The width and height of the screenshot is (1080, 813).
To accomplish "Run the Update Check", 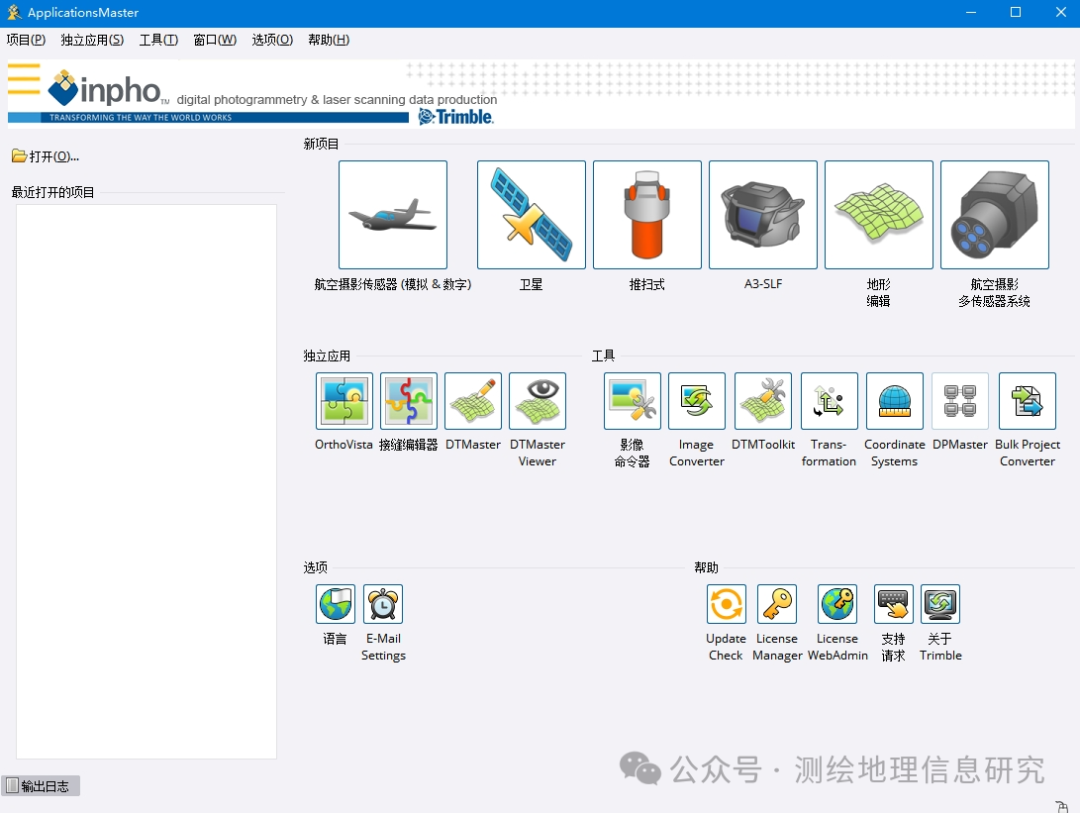I will point(726,604).
